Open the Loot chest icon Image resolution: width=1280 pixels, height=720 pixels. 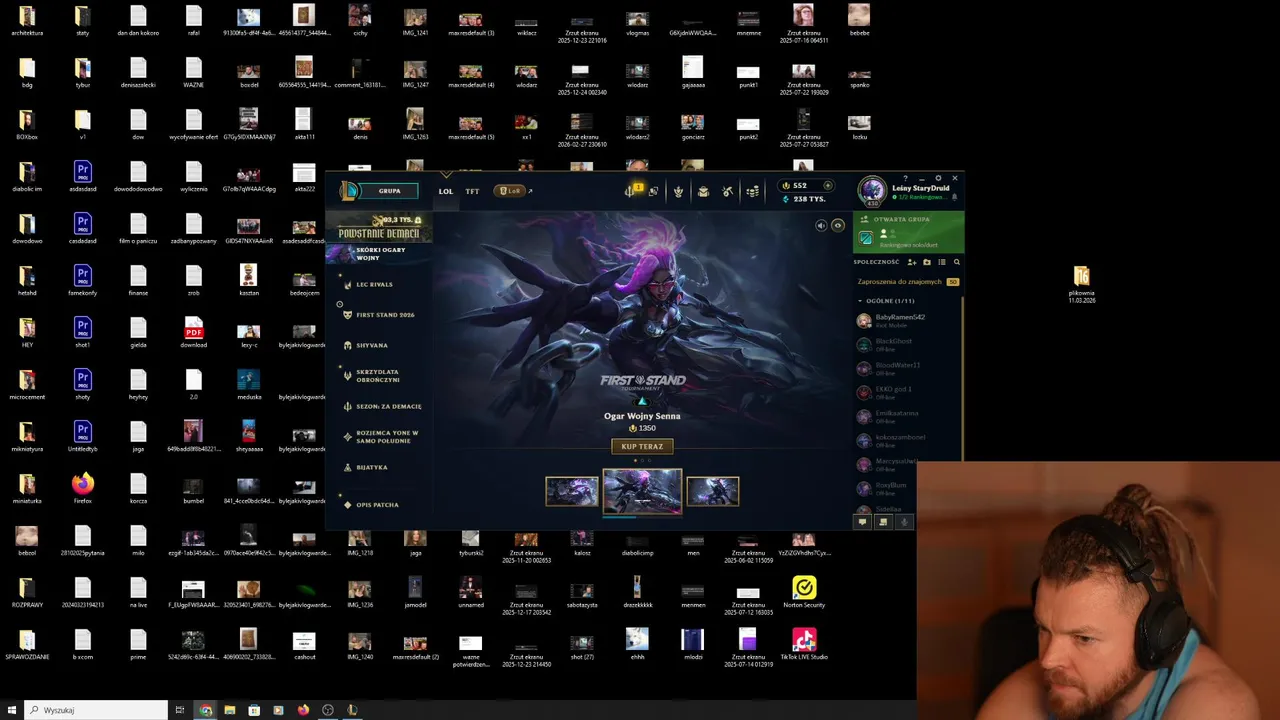point(703,191)
